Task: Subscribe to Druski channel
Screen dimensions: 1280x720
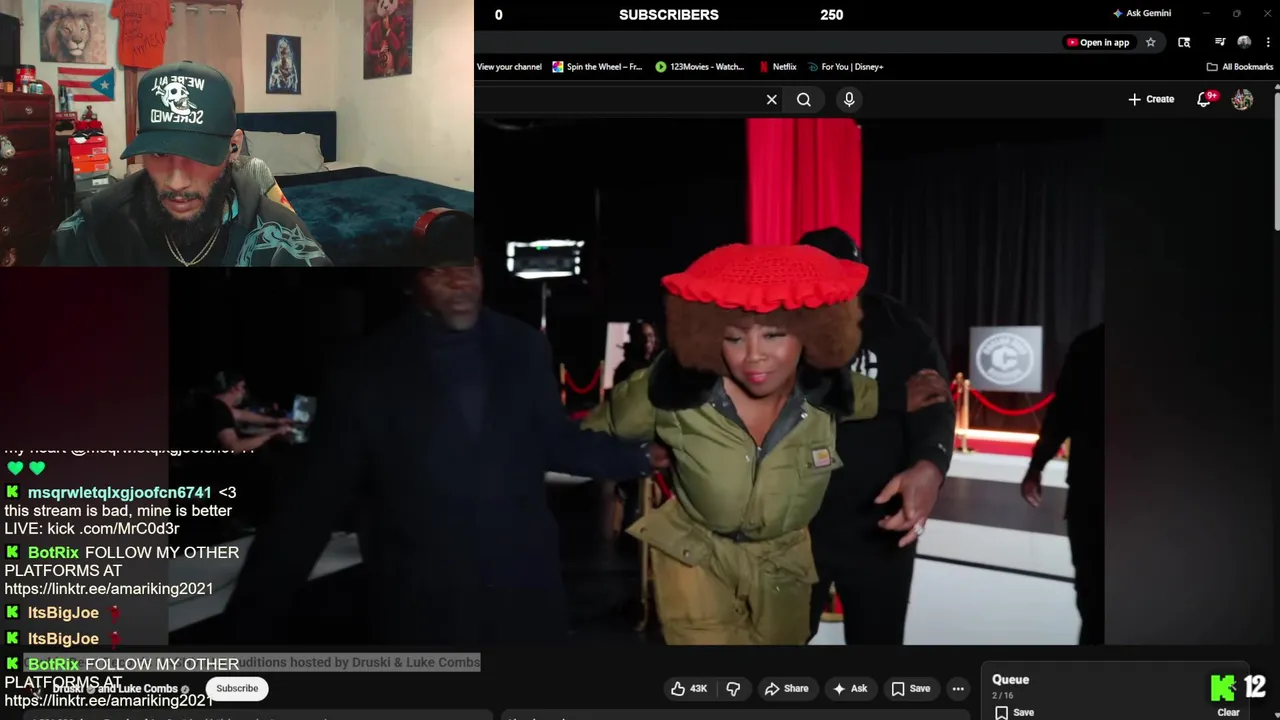Action: point(237,688)
